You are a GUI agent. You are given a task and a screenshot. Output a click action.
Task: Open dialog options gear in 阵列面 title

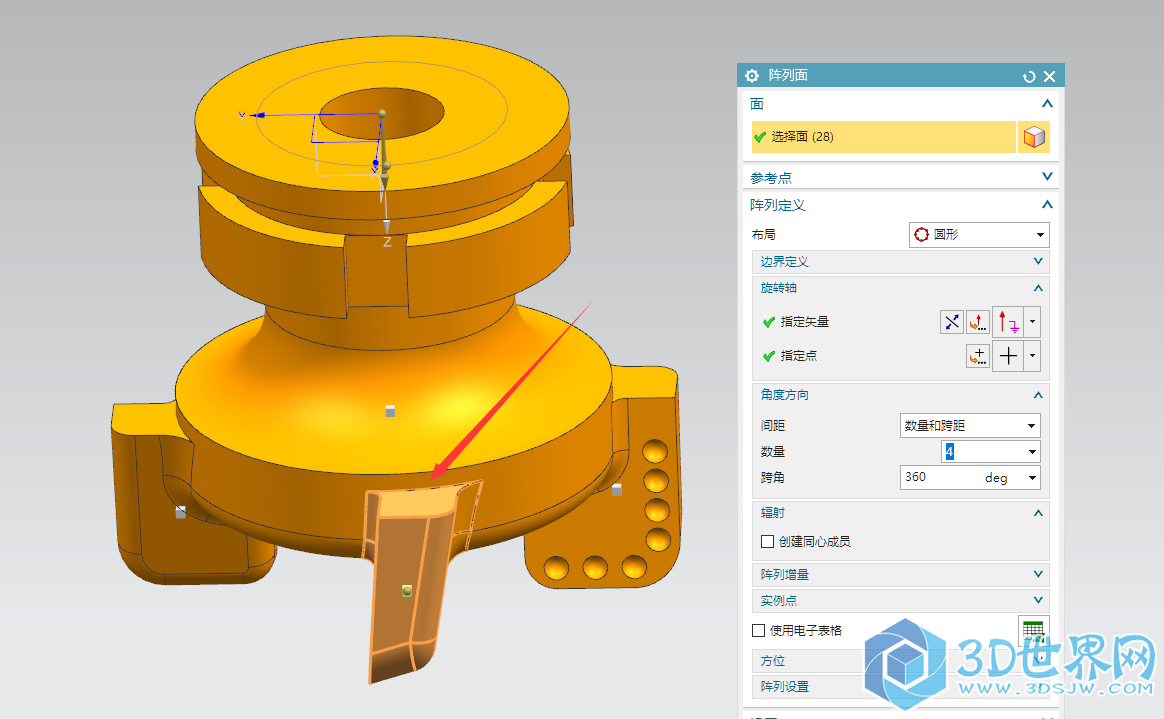pyautogui.click(x=752, y=76)
